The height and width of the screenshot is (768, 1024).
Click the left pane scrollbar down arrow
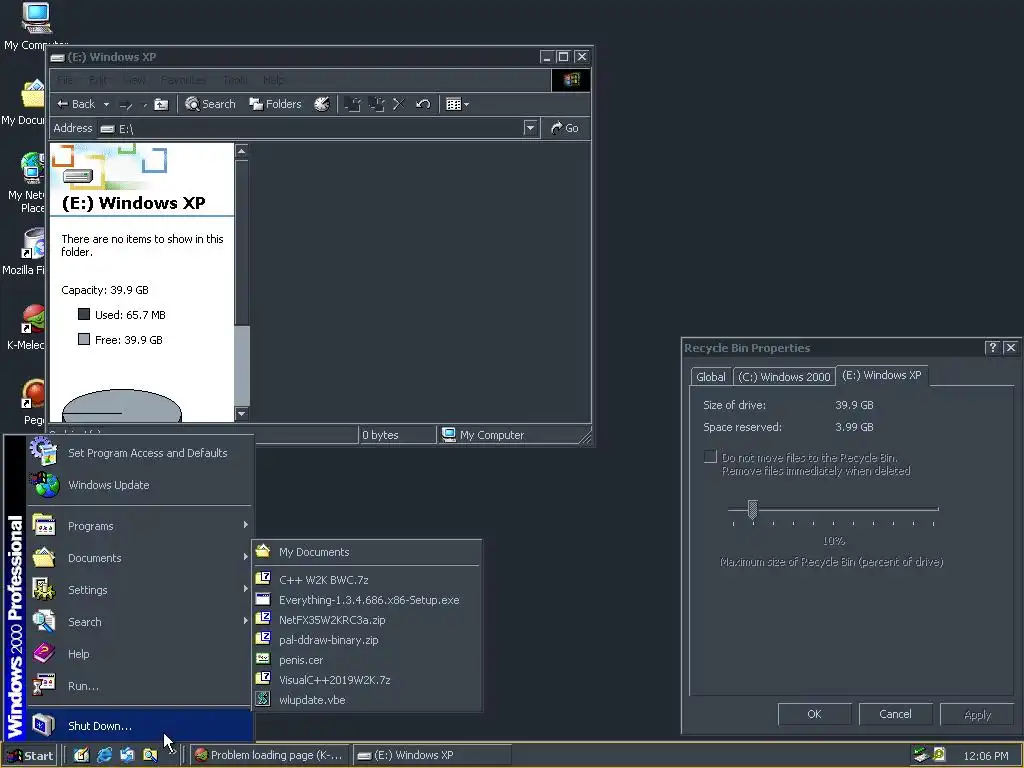(242, 413)
